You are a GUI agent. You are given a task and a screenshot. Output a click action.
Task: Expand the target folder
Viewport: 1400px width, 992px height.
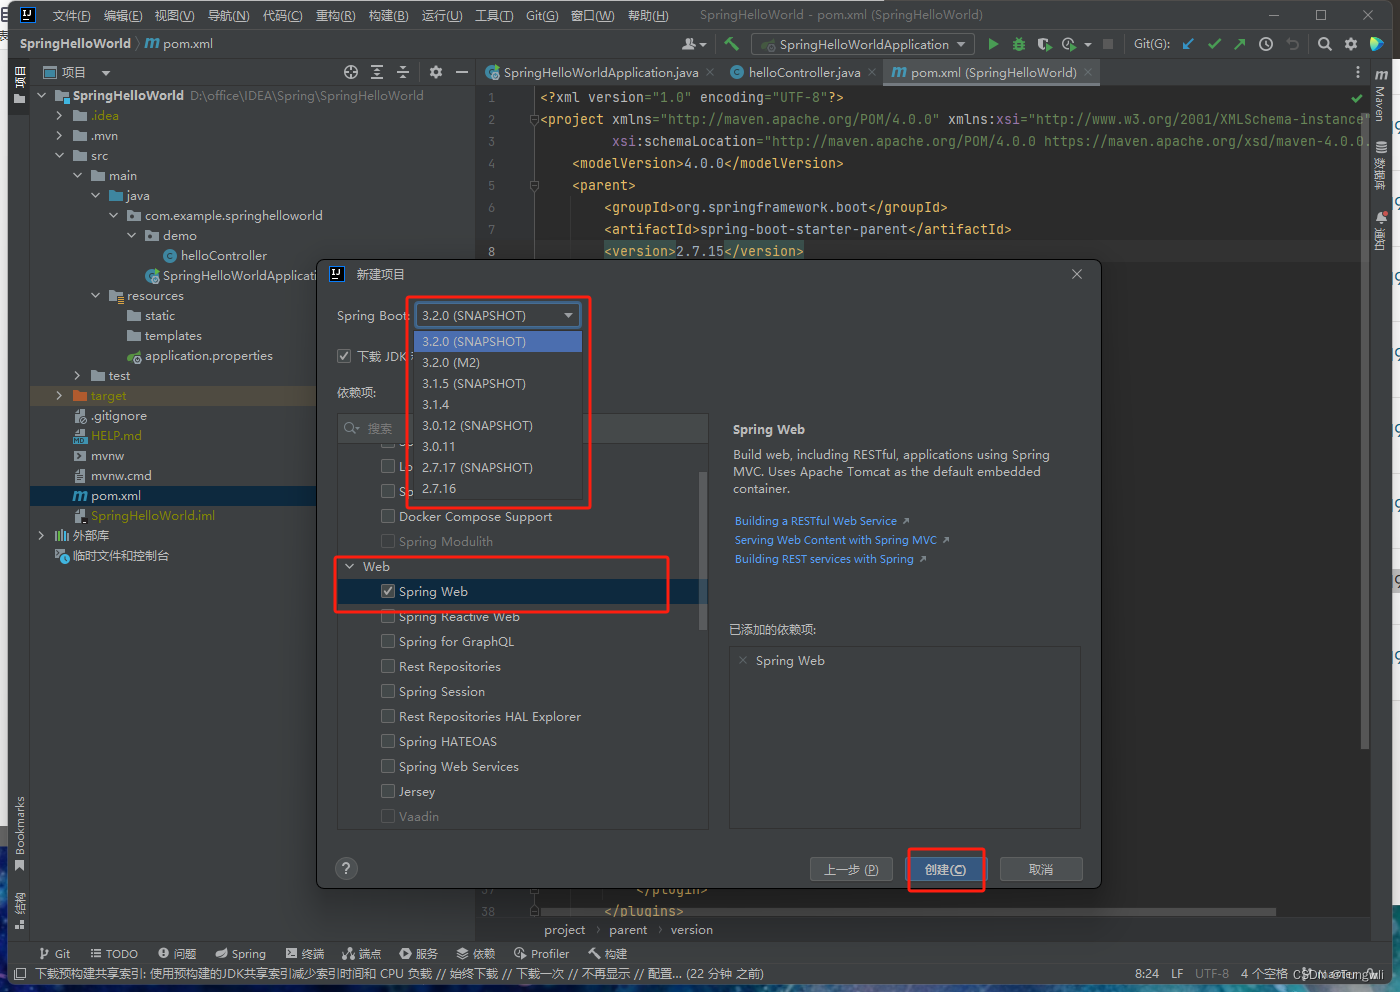(60, 396)
